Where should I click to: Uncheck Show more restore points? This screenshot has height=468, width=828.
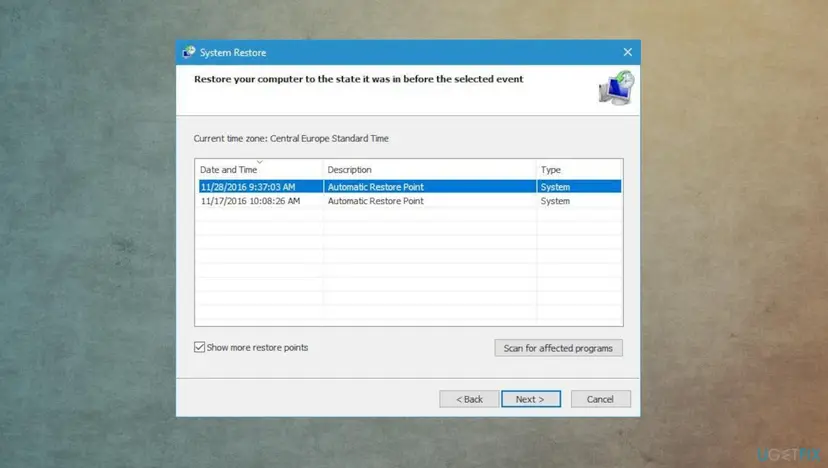[x=199, y=347]
